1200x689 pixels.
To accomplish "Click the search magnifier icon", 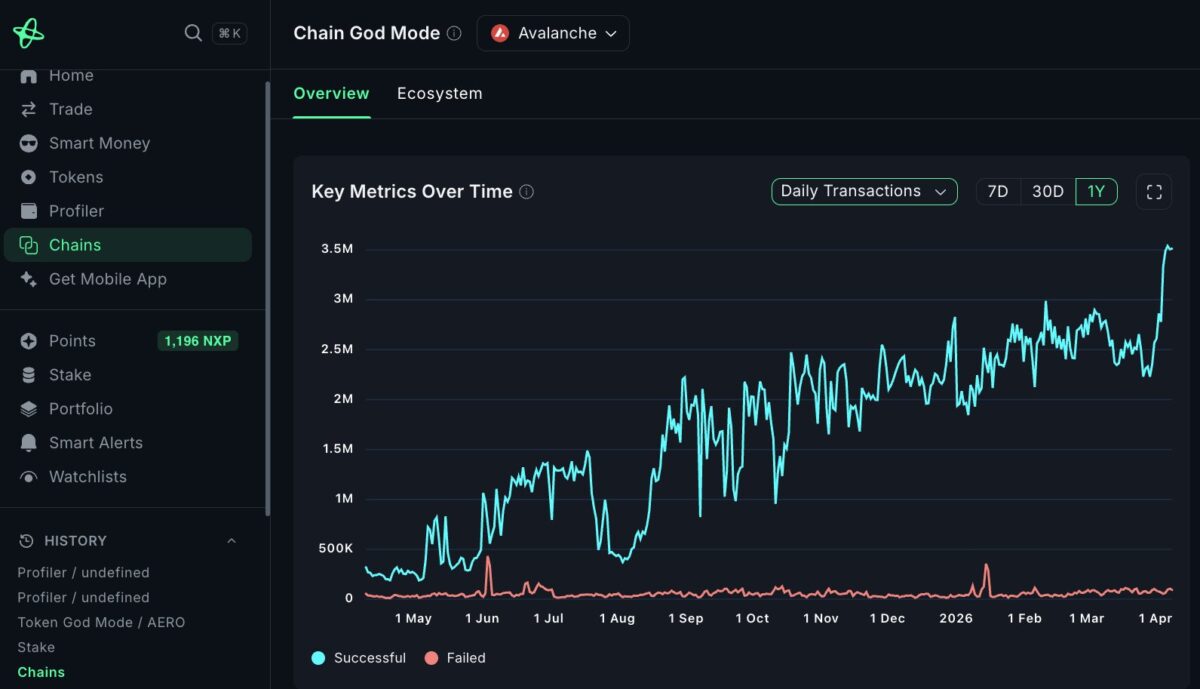I will click(x=193, y=32).
